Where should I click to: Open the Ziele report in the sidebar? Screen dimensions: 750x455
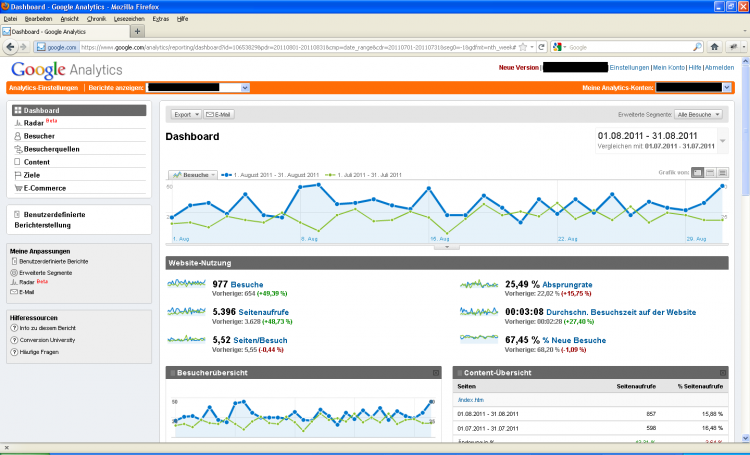click(x=31, y=174)
